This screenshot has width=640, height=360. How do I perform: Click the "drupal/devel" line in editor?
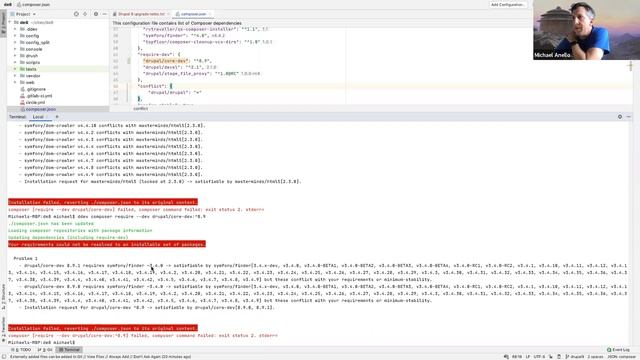[x=180, y=67]
